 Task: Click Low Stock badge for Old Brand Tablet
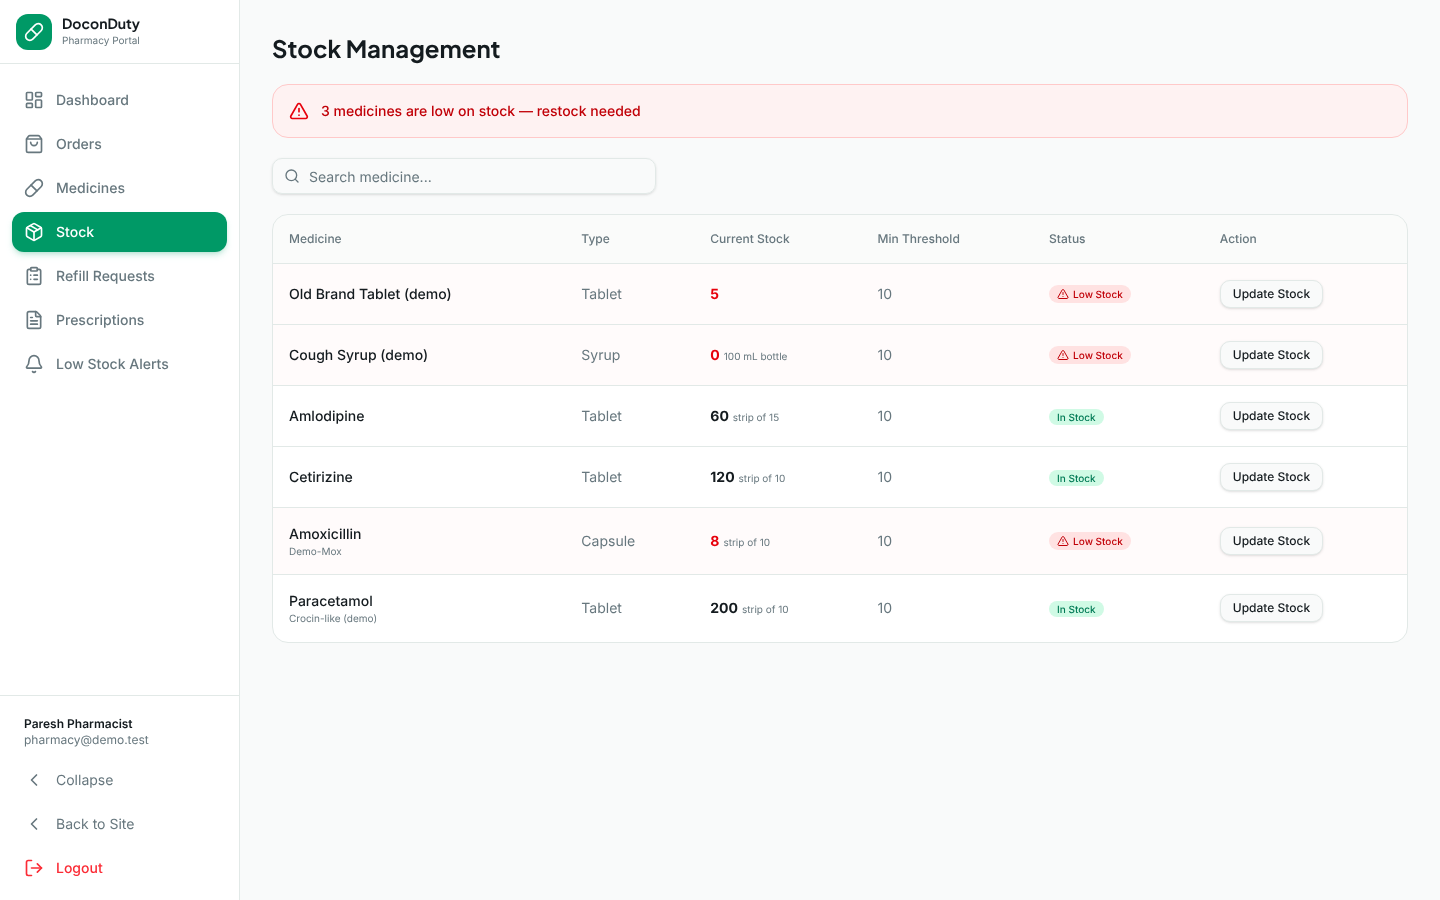tap(1090, 294)
